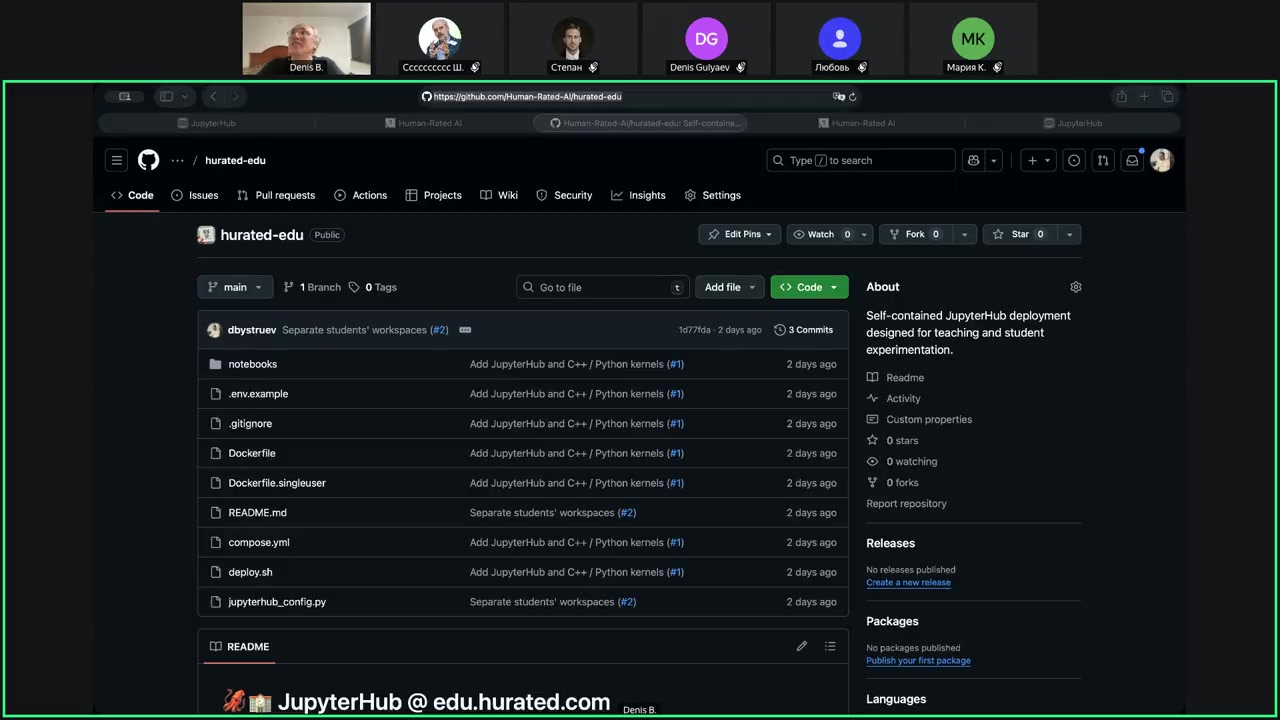Open the 3 Commits history link
The image size is (1280, 720).
coord(804,330)
